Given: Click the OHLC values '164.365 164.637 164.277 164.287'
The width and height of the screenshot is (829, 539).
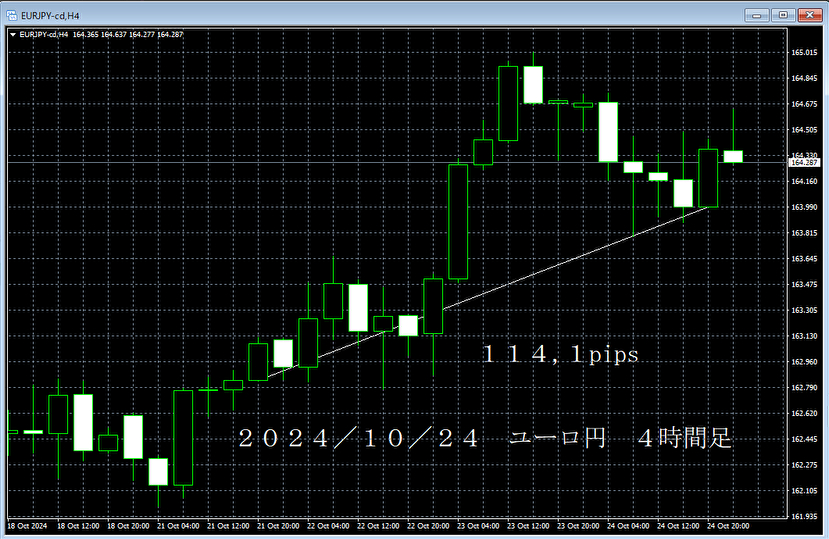Looking at the screenshot, I should click(128, 35).
